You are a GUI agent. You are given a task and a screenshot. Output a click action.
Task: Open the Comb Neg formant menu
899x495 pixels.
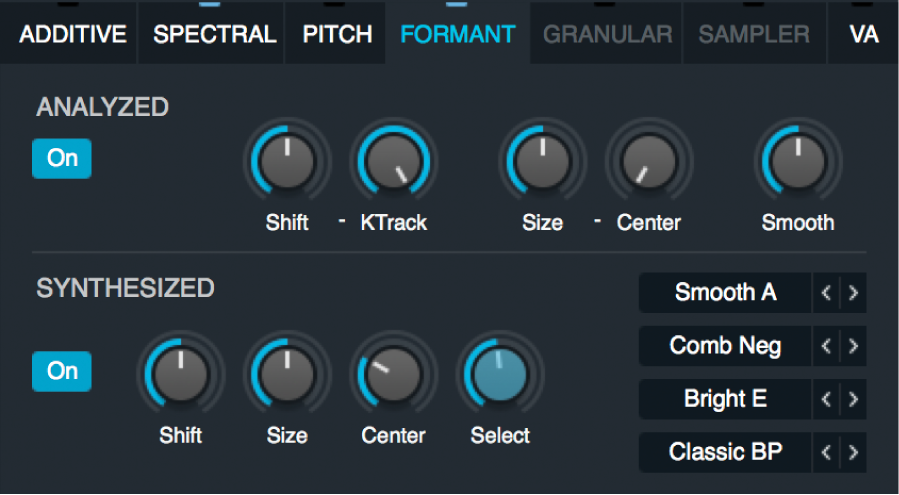[x=725, y=347]
